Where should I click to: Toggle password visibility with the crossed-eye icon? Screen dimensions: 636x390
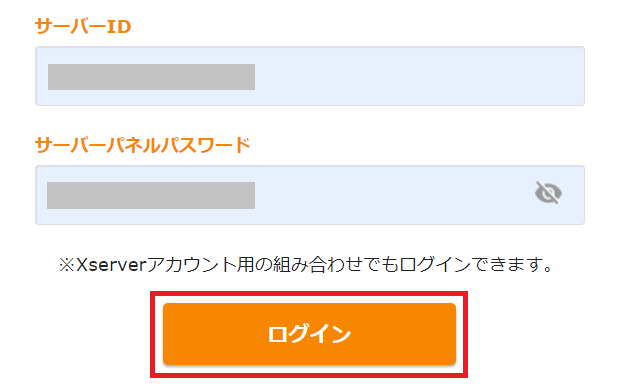548,193
